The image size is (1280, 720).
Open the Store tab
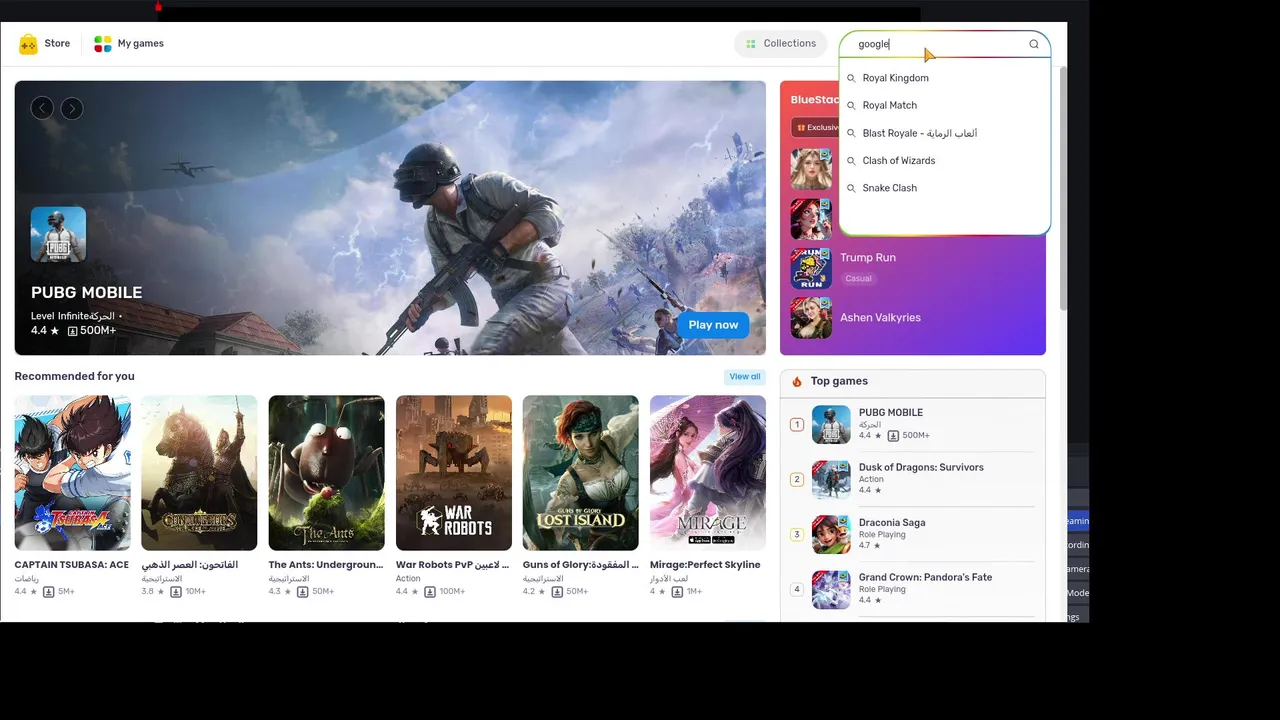click(x=44, y=44)
